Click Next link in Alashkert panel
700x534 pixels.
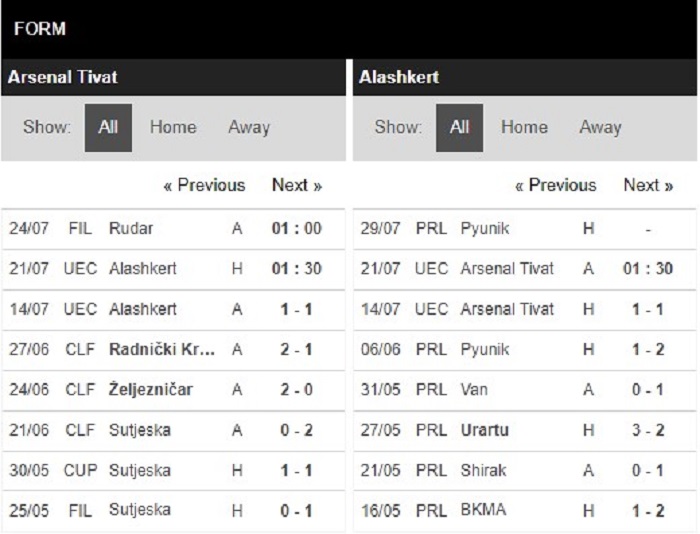pos(648,185)
